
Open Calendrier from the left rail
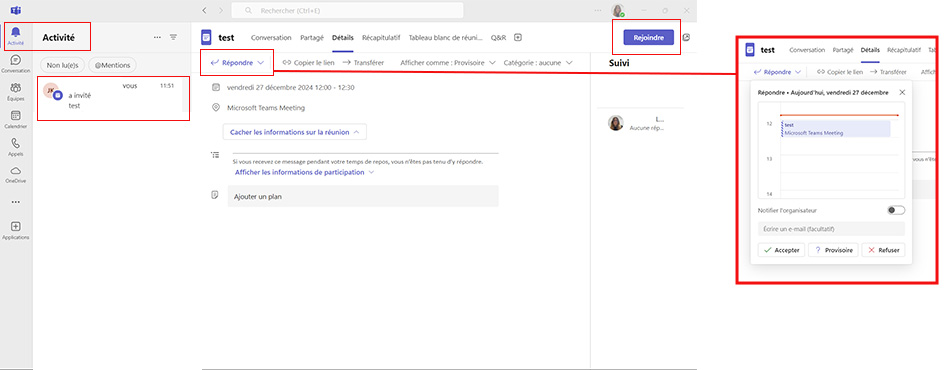point(16,120)
